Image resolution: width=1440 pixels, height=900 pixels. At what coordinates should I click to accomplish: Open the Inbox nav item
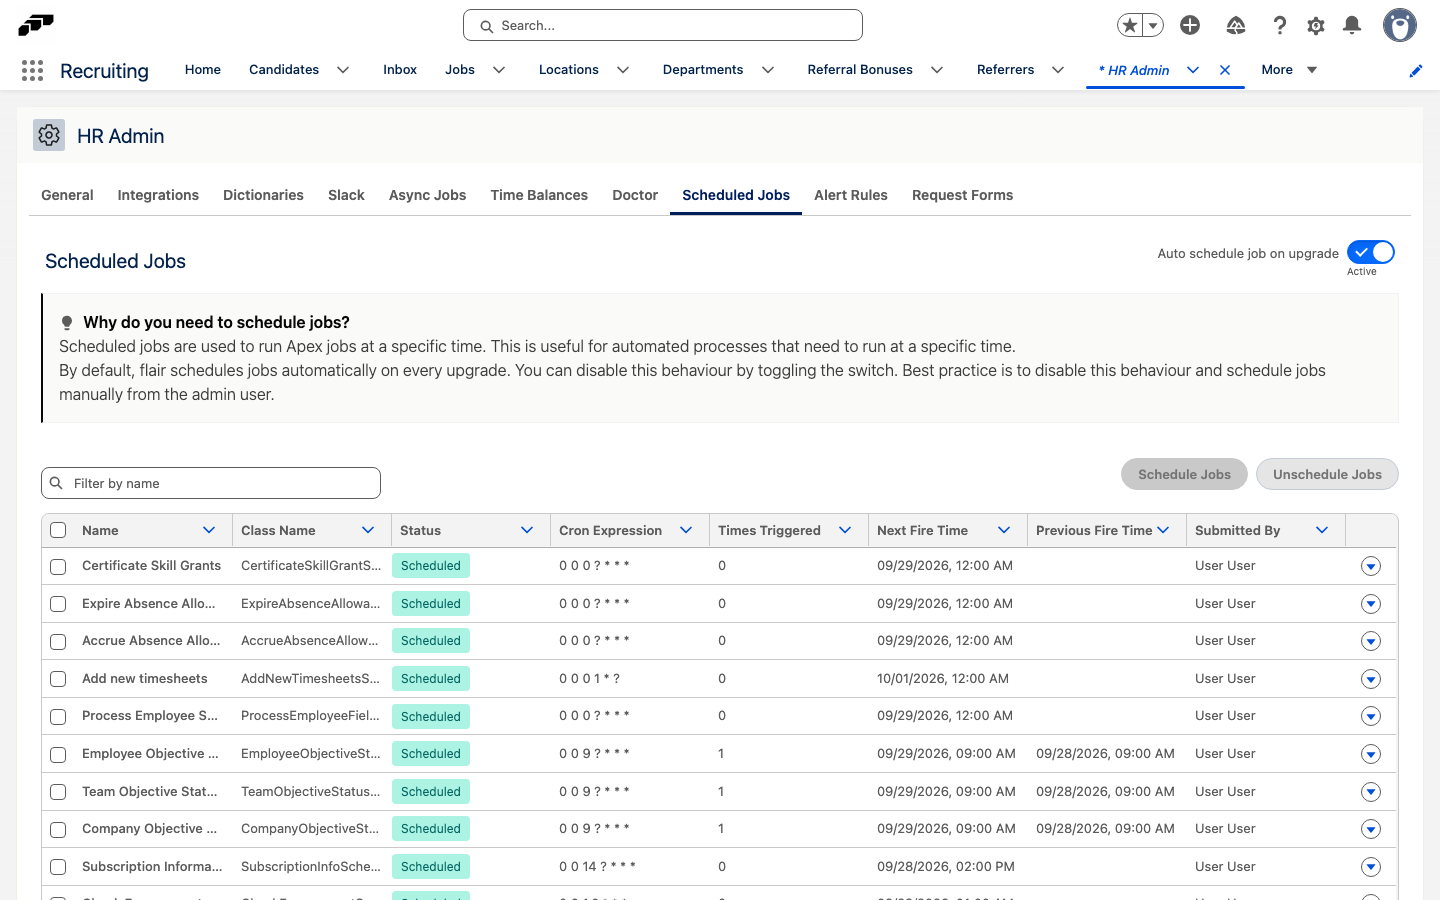pos(400,70)
